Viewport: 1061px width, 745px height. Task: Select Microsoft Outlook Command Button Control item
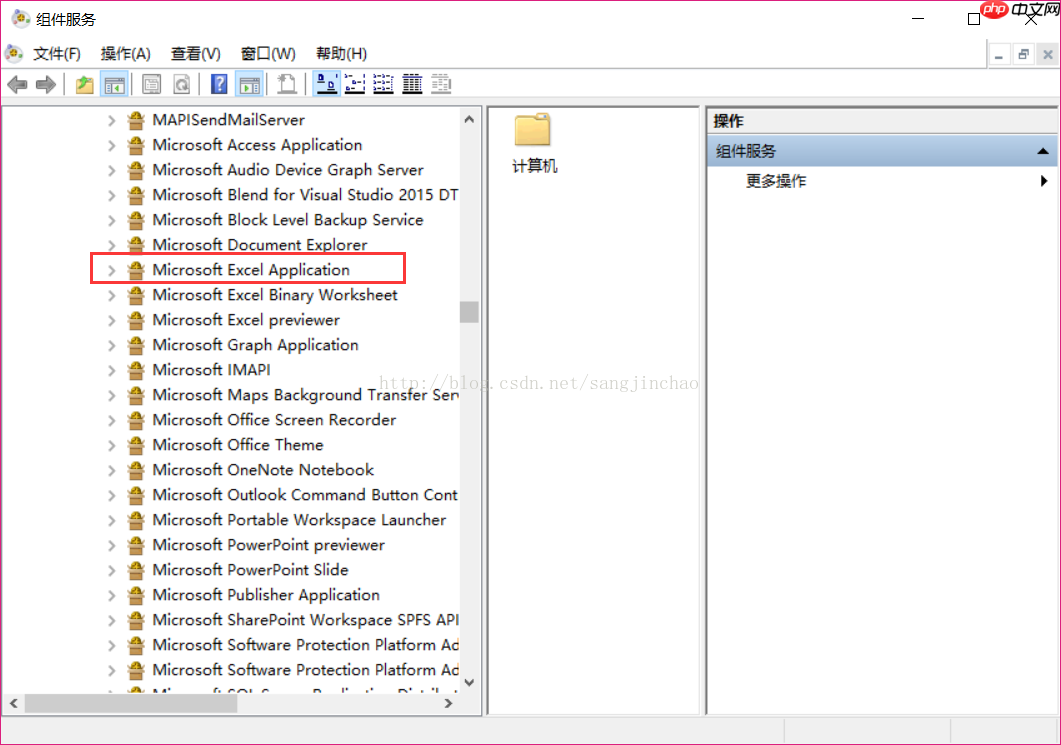coord(305,495)
